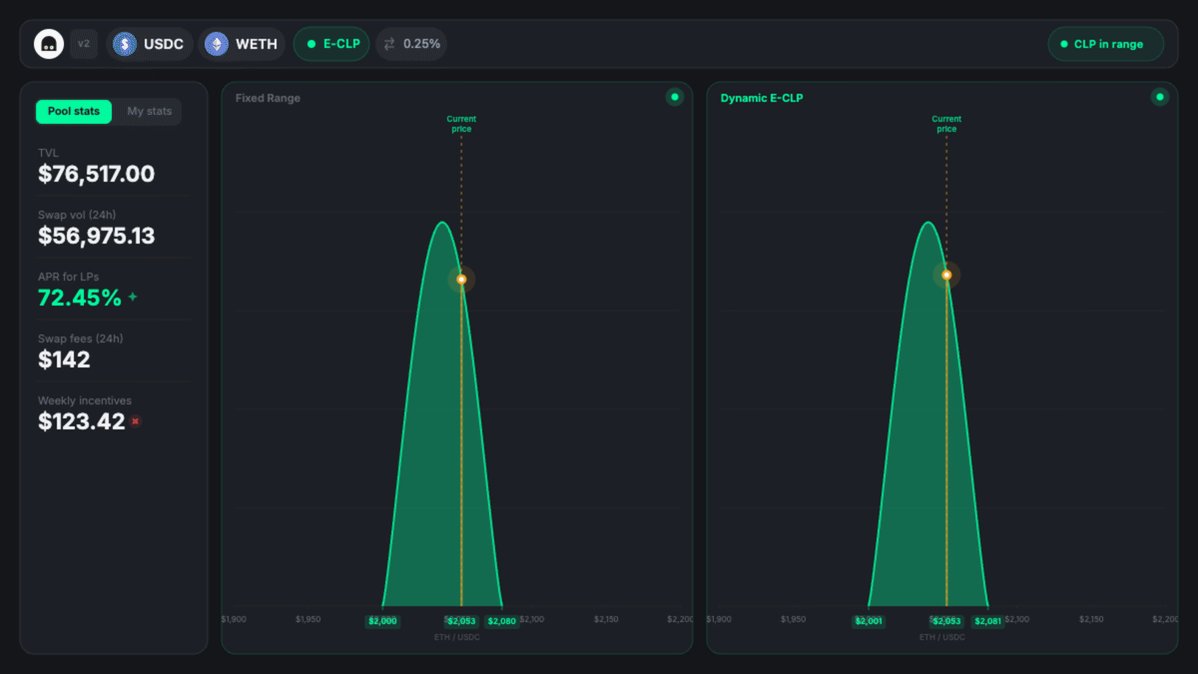
Task: Click the CLP in range status badge
Action: click(x=1106, y=44)
